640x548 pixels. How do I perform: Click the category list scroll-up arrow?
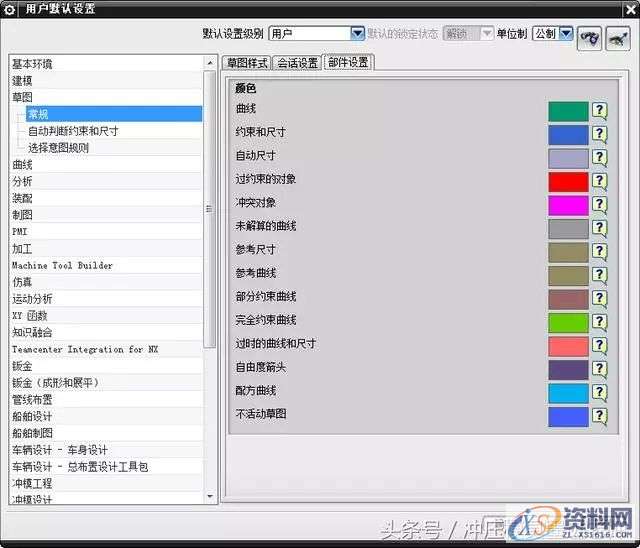pyautogui.click(x=210, y=63)
